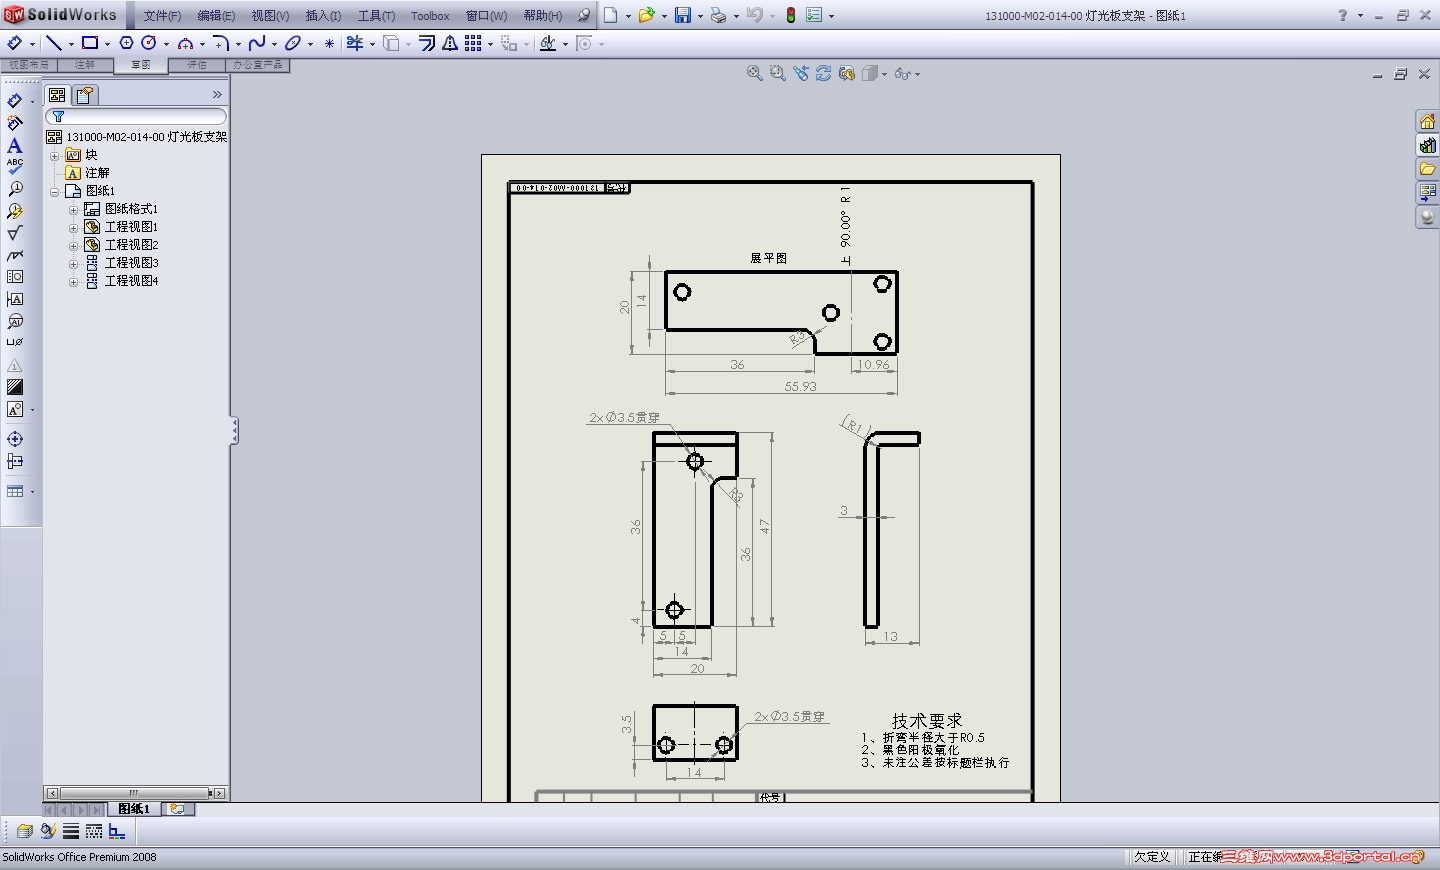Click the Zoom to Fit icon

[755, 73]
